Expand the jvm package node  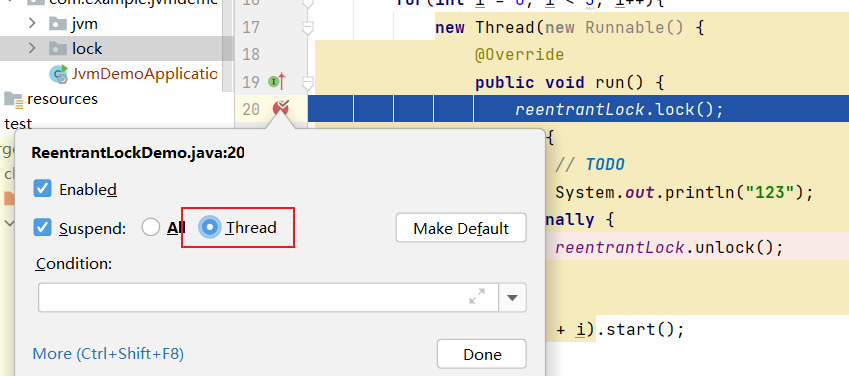32,23
